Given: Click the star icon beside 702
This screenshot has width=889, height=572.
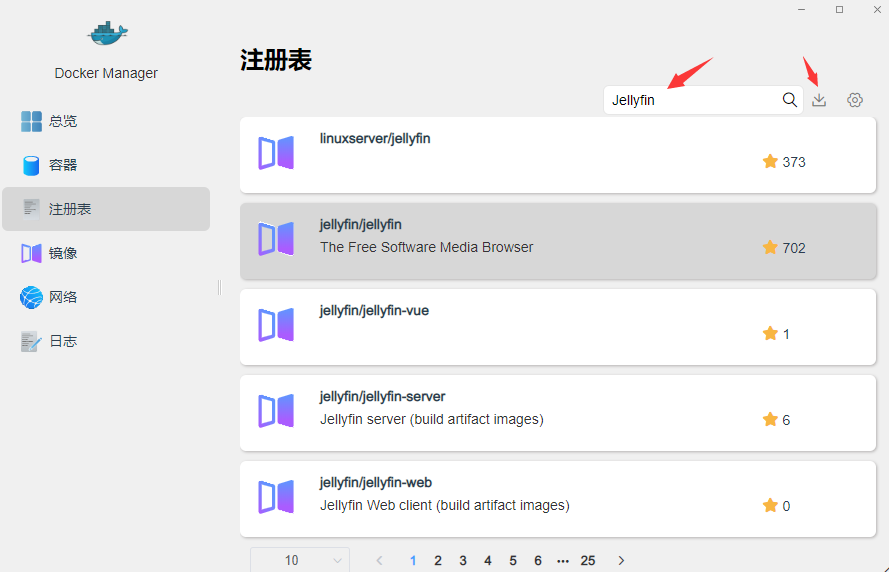Looking at the screenshot, I should point(770,247).
